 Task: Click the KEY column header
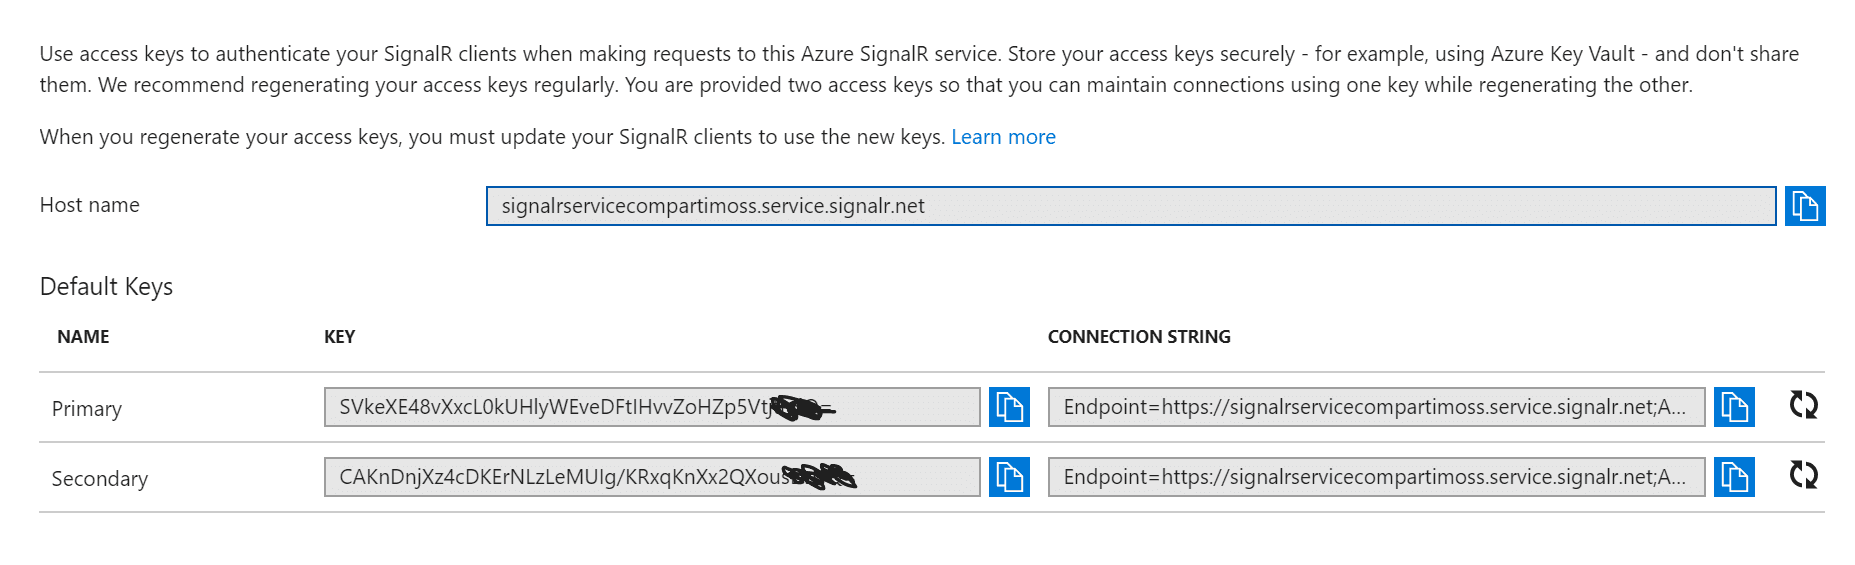tap(340, 337)
